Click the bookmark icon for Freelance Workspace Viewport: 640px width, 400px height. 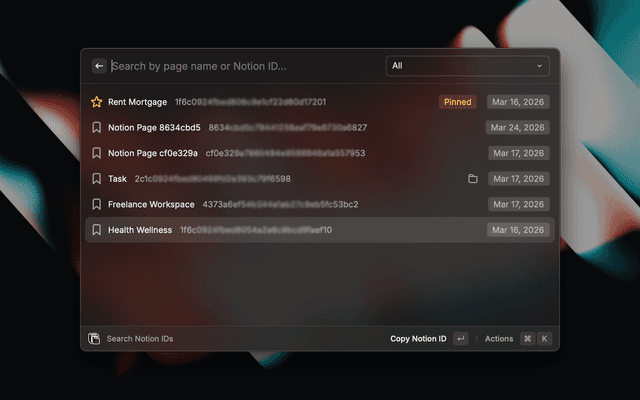(97, 204)
